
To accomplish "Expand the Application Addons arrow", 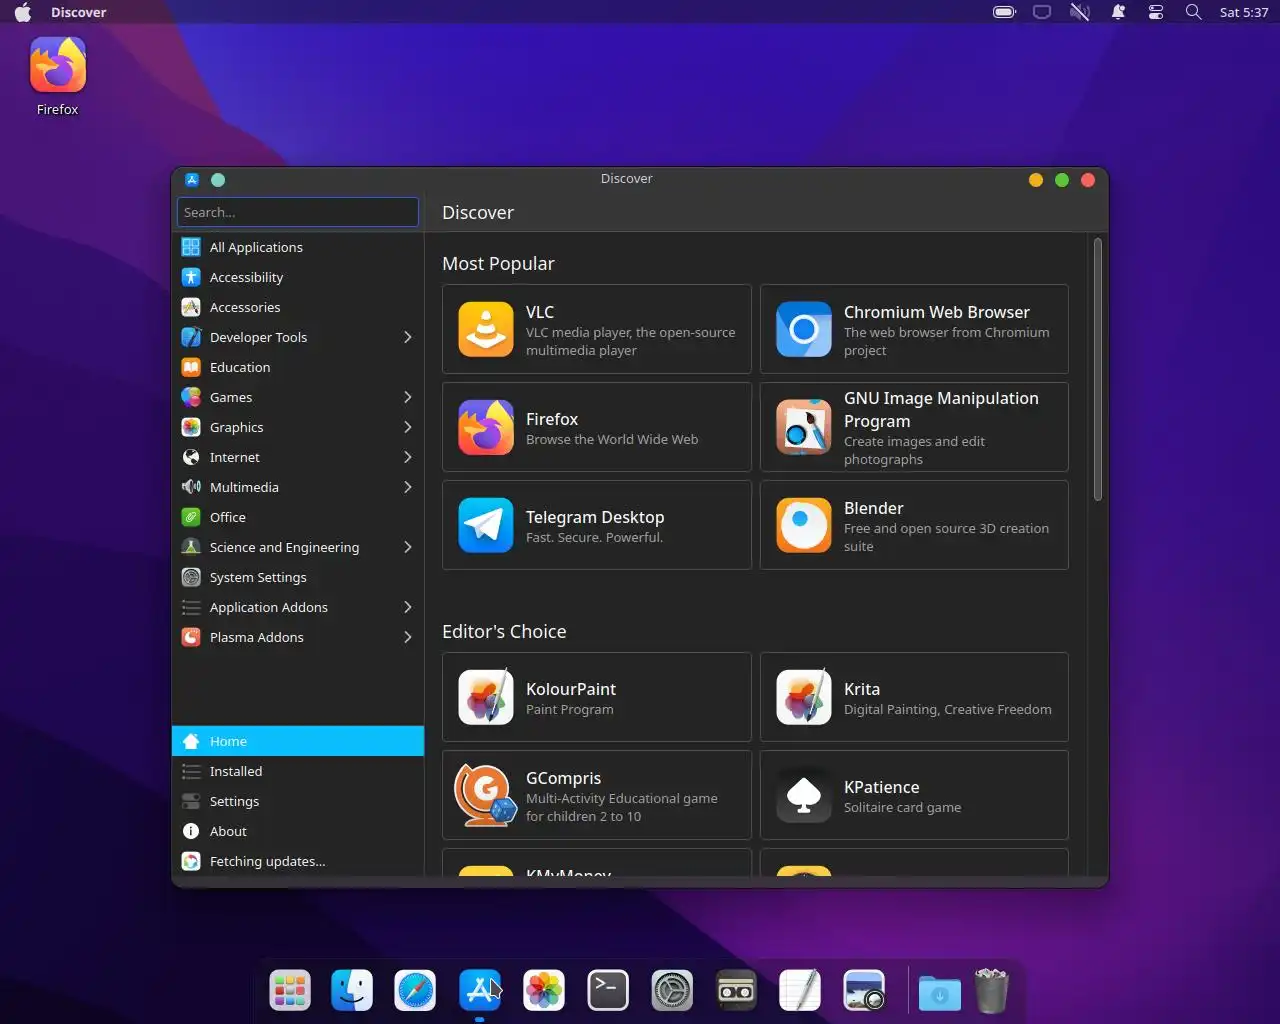I will [x=407, y=607].
